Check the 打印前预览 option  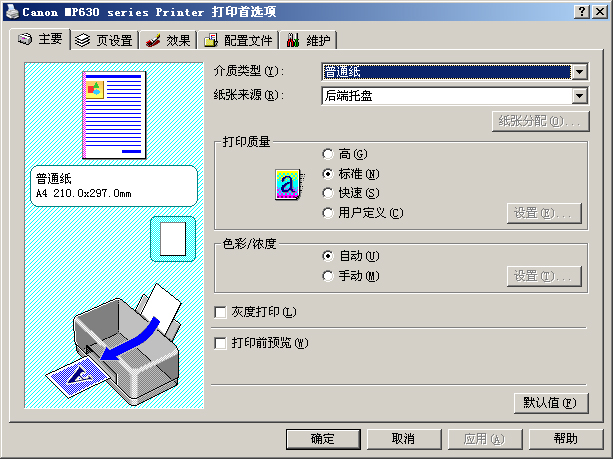[220, 343]
